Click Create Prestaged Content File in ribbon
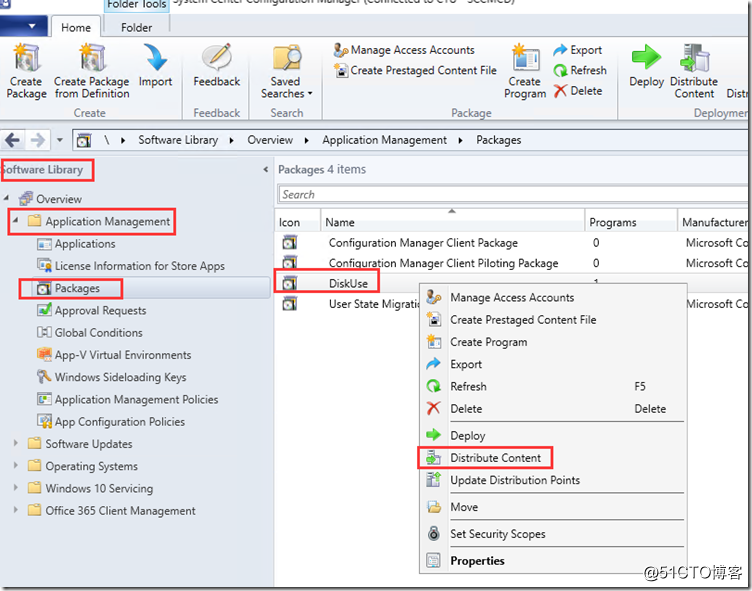The width and height of the screenshot is (752, 591). coord(415,71)
